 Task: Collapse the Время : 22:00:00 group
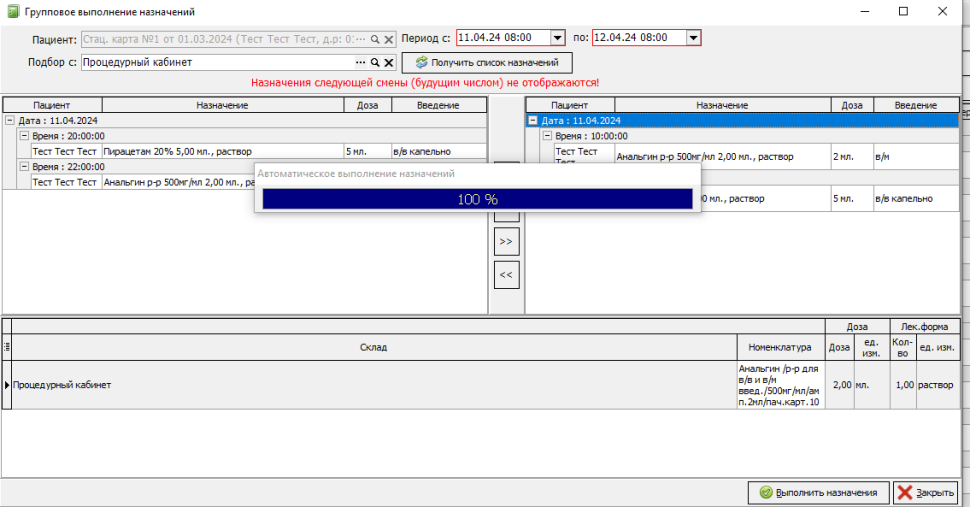click(24, 167)
